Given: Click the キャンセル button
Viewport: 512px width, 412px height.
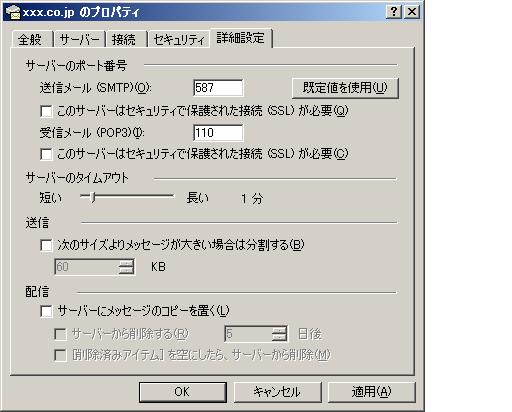Looking at the screenshot, I should (x=277, y=392).
